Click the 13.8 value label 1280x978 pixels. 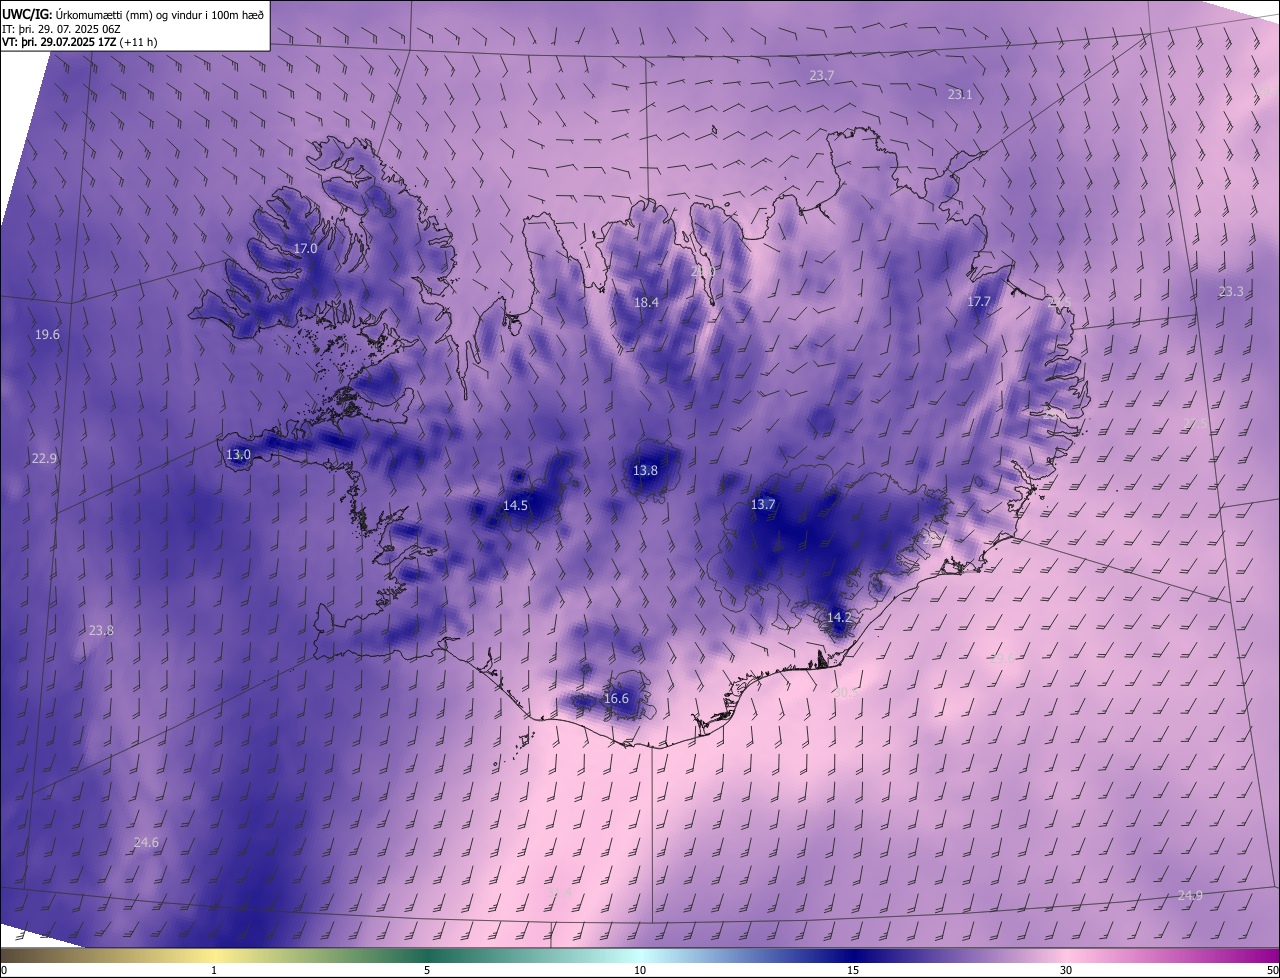click(645, 470)
